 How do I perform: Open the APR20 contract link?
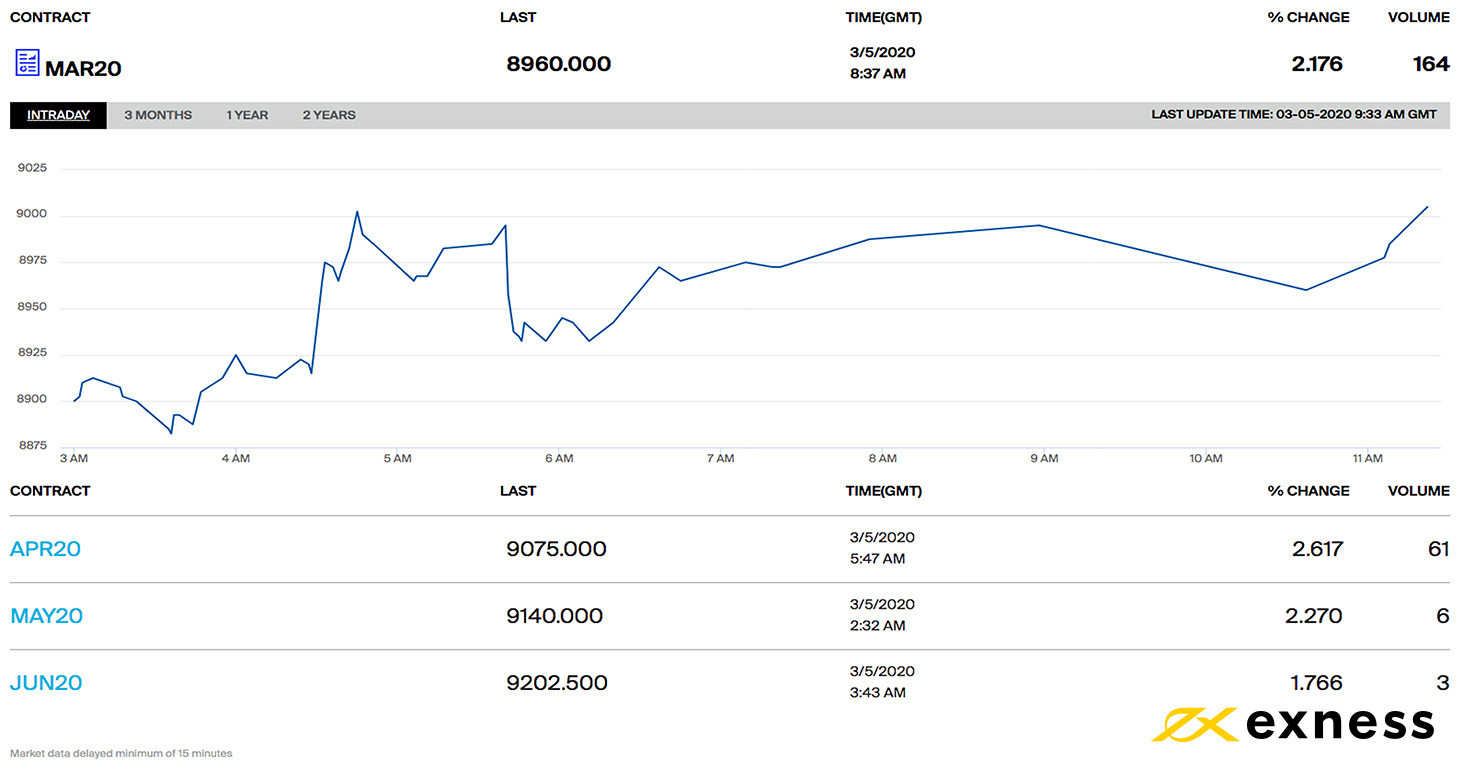coord(45,549)
